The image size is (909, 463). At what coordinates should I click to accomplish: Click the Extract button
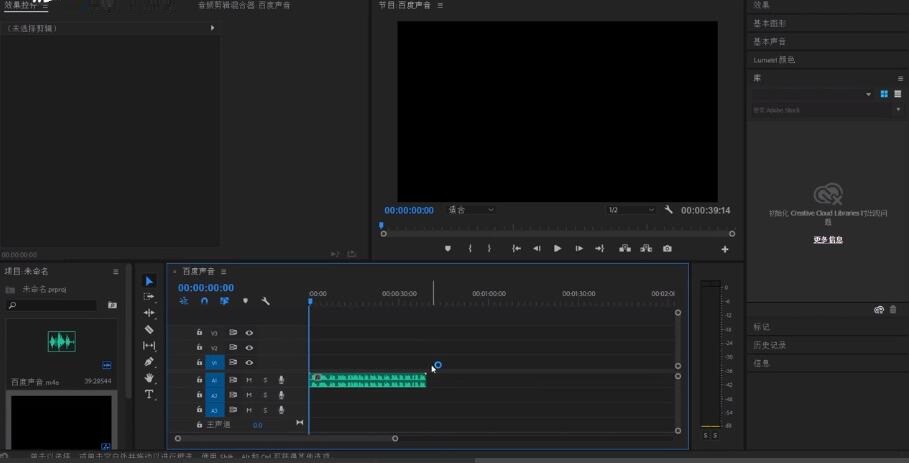[646, 249]
